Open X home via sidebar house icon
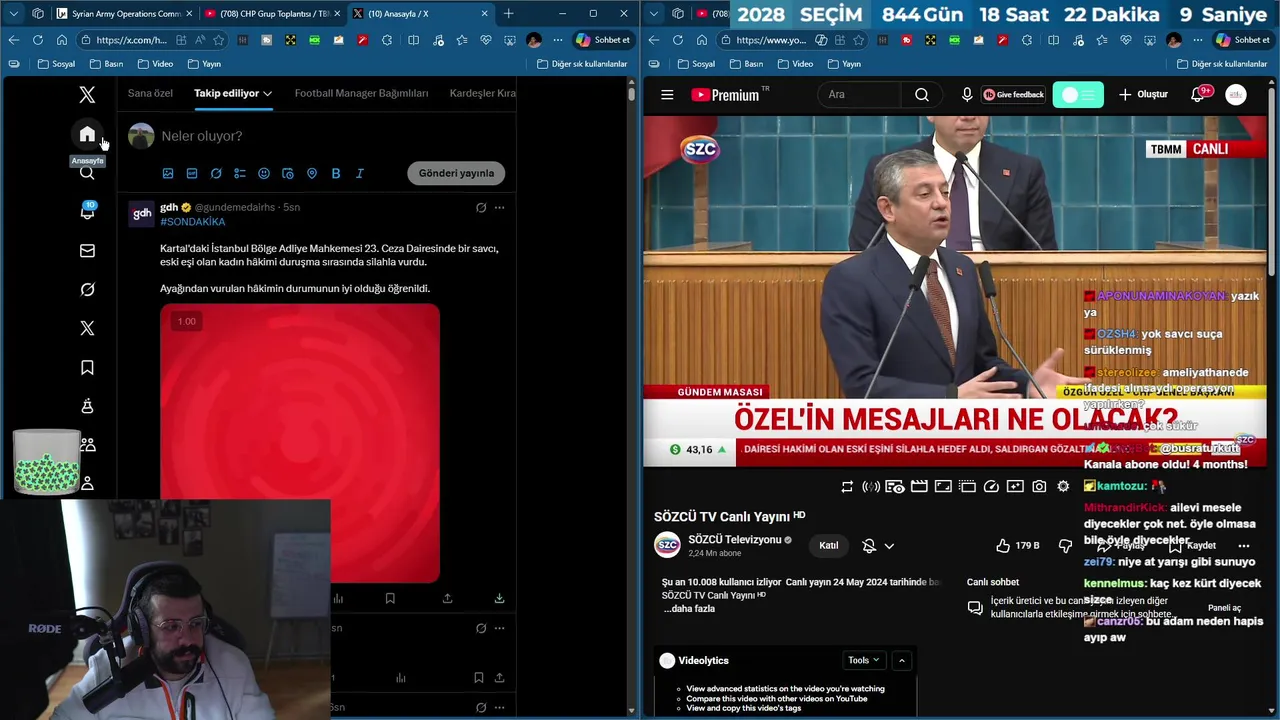This screenshot has height=720, width=1280. (87, 134)
